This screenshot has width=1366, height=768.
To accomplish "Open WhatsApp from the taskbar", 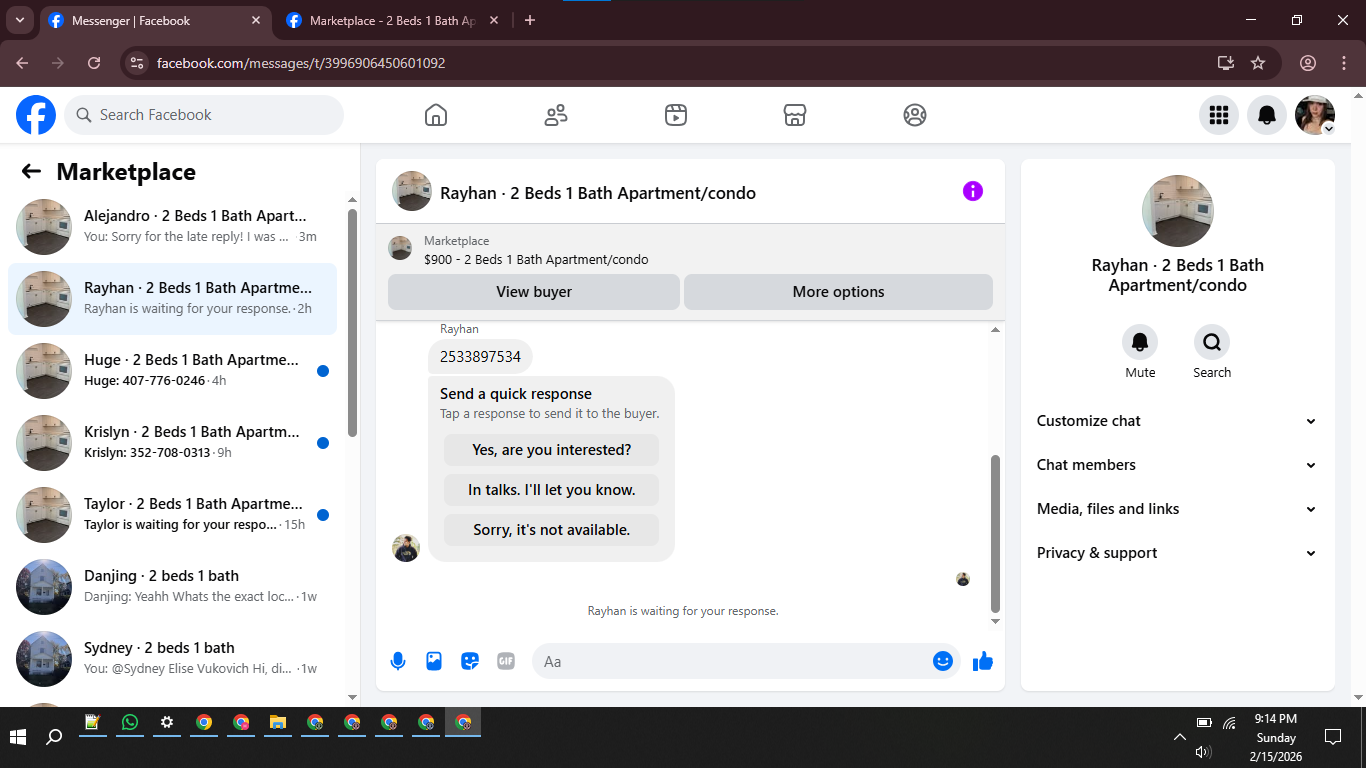I will (x=130, y=722).
